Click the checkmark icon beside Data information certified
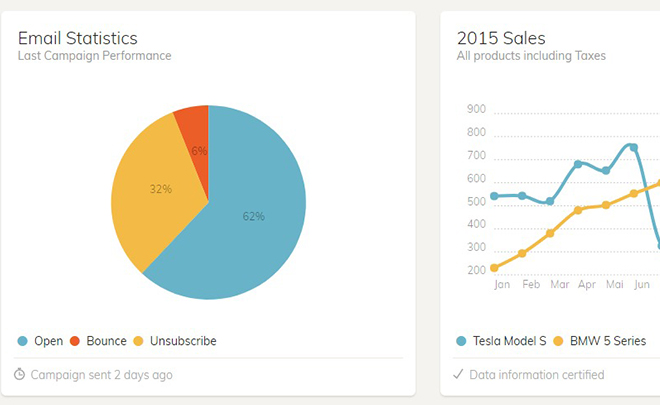 [458, 374]
